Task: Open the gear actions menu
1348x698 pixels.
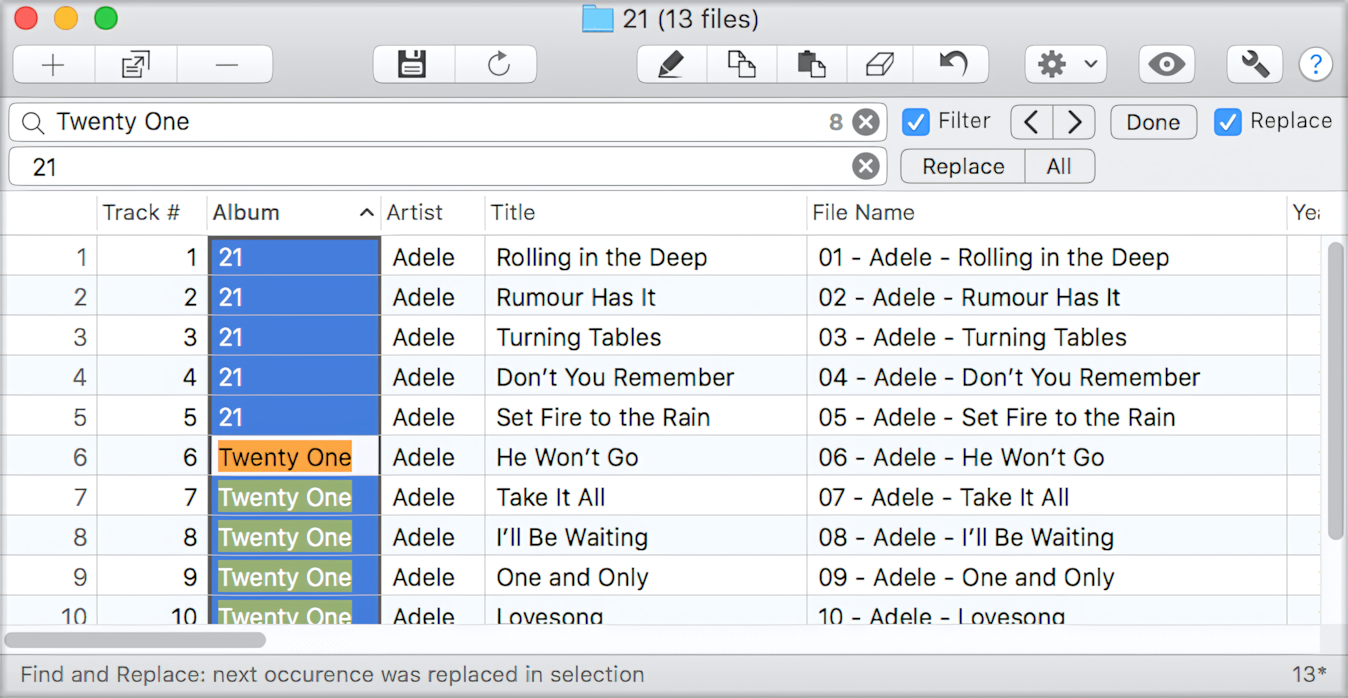Action: (1065, 65)
